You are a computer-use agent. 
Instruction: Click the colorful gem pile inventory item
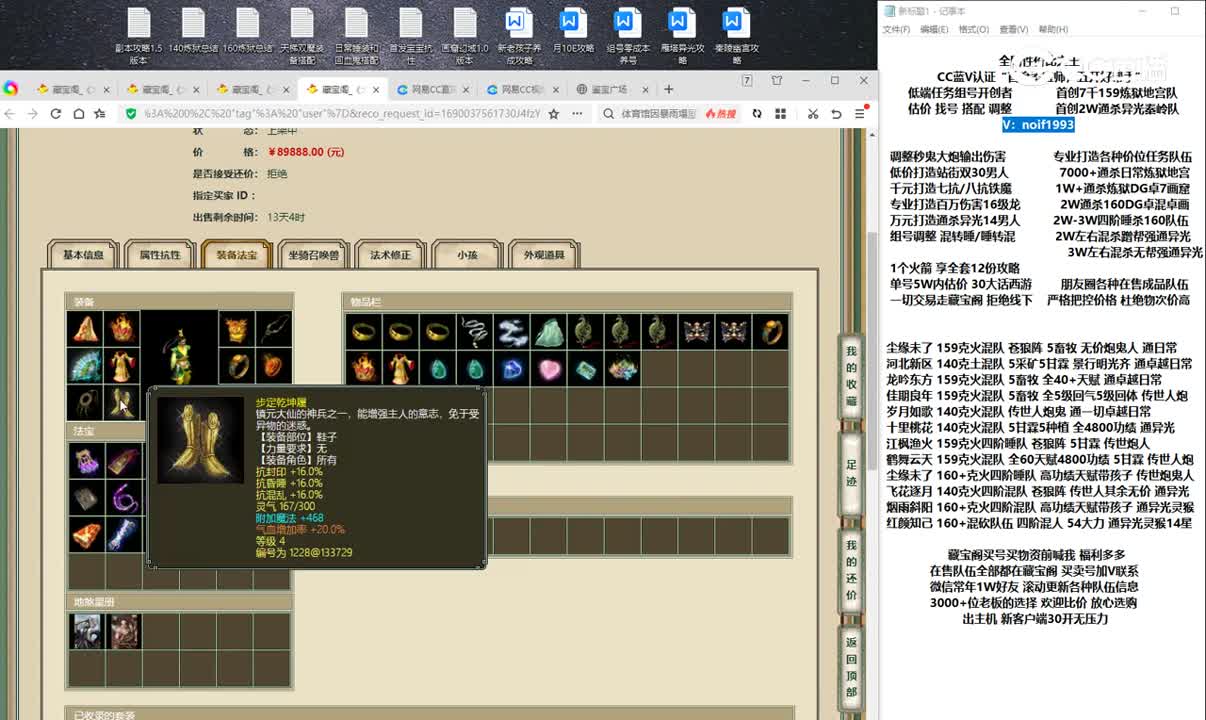coord(622,369)
